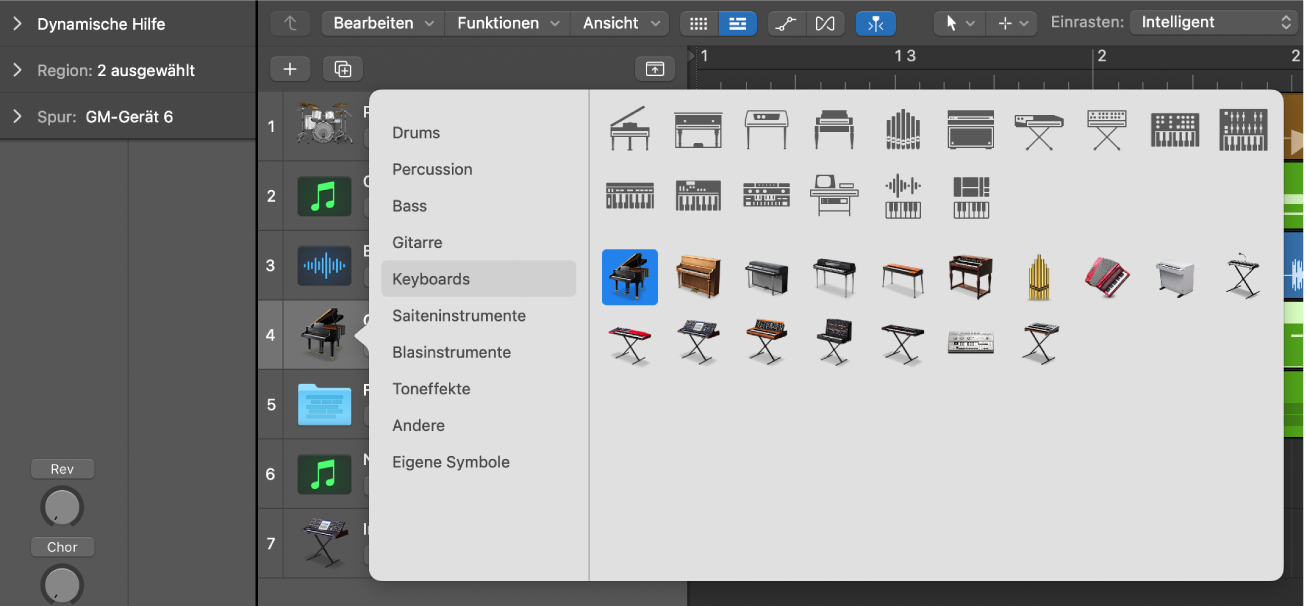Switch to the Eigene Symbole category
Viewport: 1306px width, 606px height.
pyautogui.click(x=451, y=462)
